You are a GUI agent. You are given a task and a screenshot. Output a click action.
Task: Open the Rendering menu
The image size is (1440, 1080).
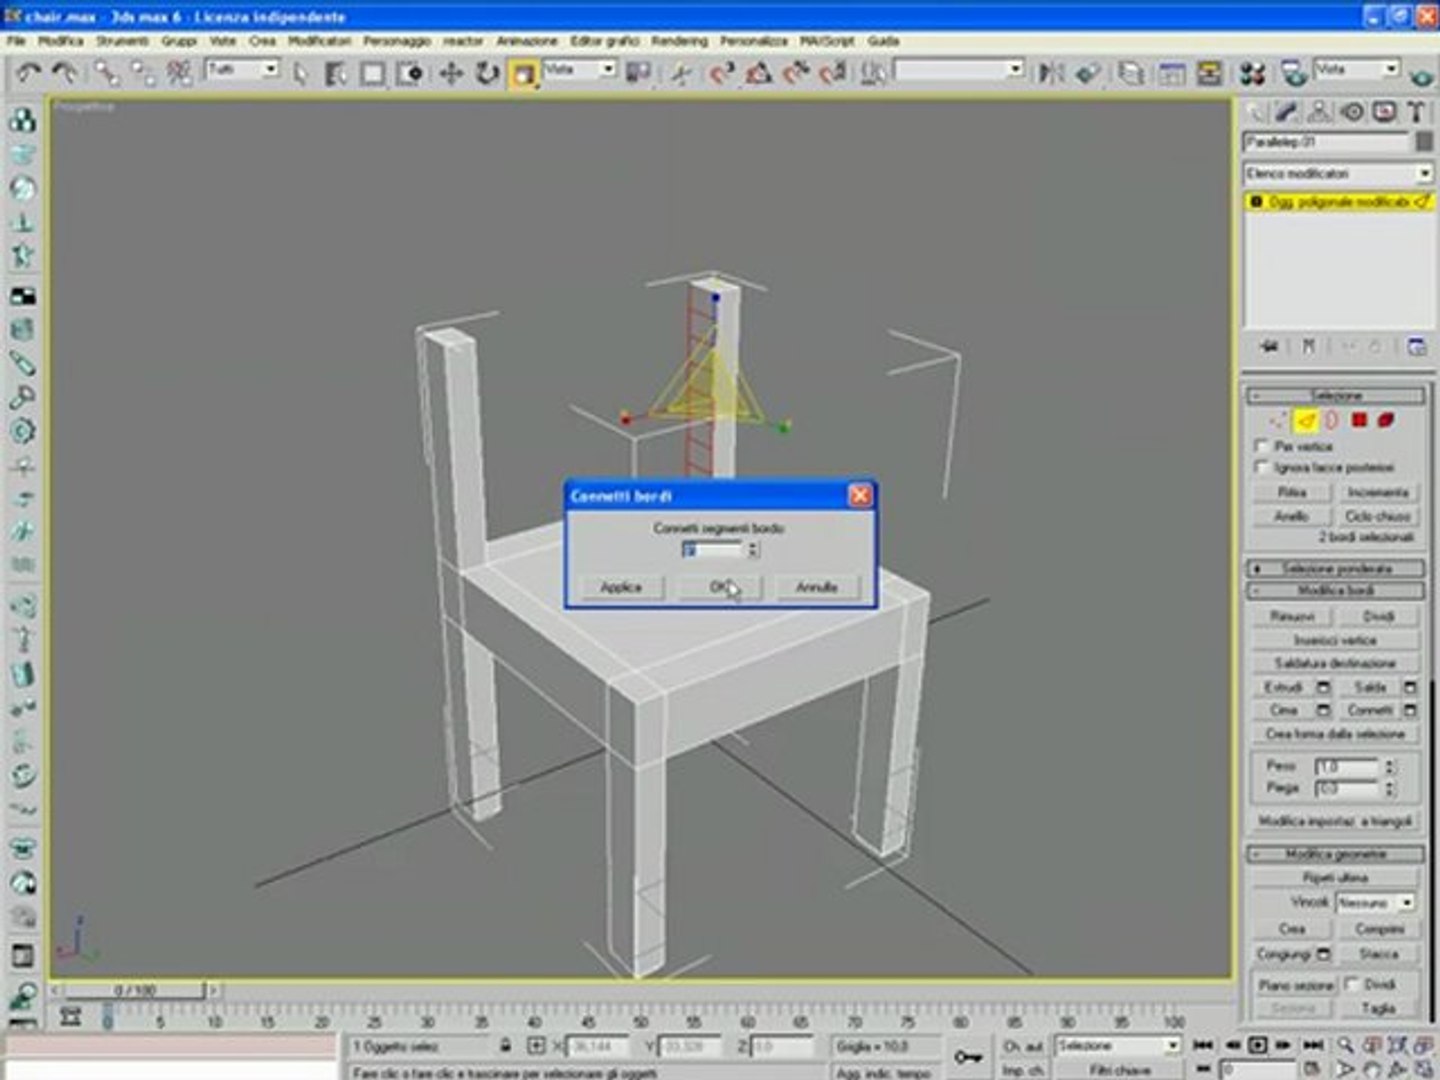[679, 41]
